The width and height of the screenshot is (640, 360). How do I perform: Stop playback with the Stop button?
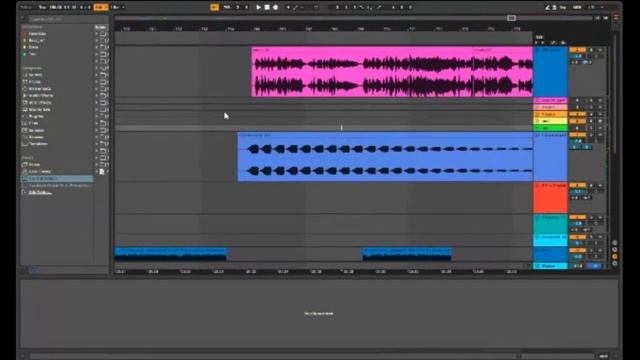pos(267,7)
